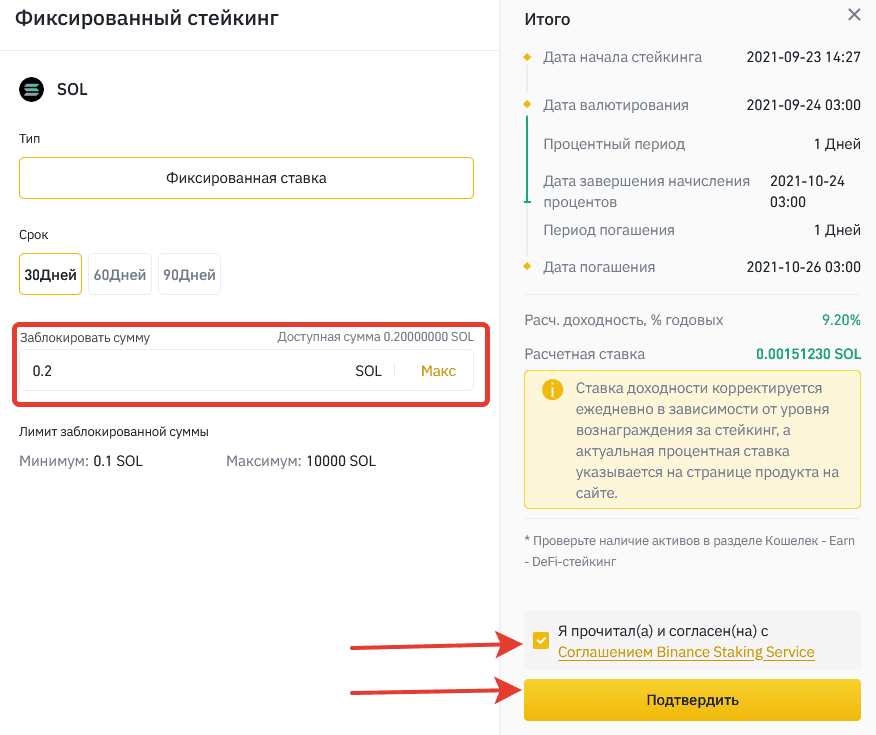Click the Заблокировать сумму label
The width and height of the screenshot is (876, 735).
[x=85, y=337]
